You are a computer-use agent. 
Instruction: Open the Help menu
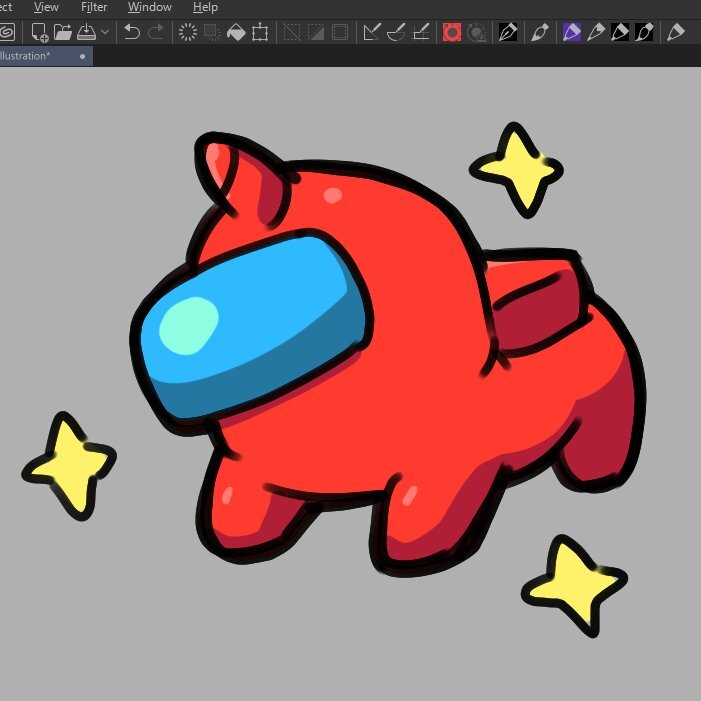tap(205, 7)
